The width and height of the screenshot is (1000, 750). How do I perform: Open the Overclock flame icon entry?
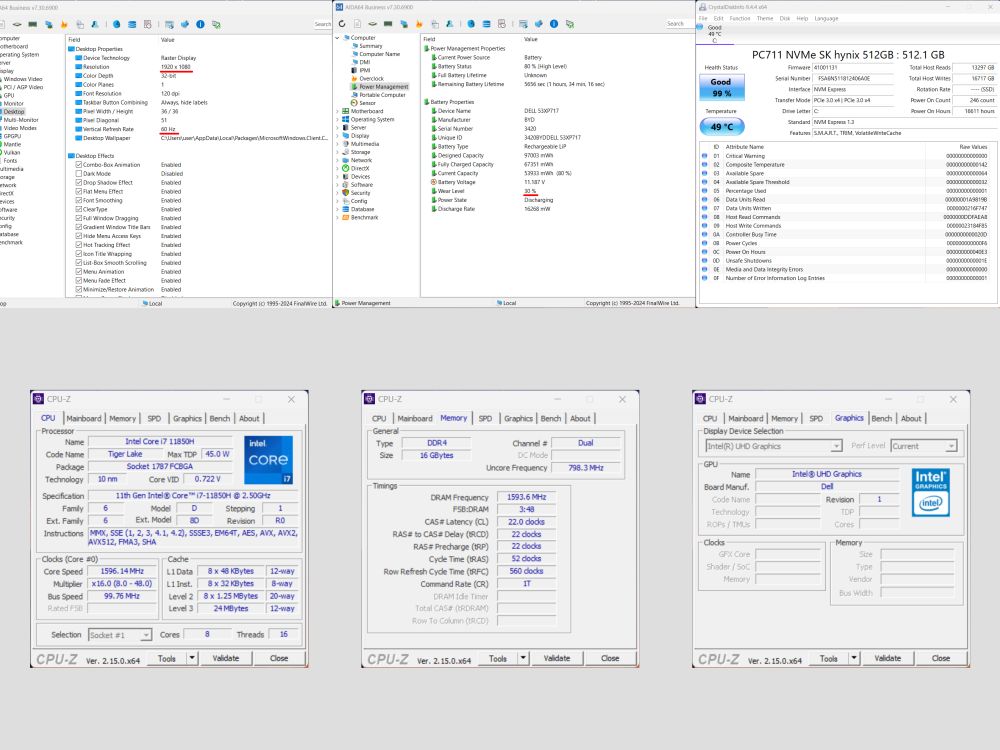pyautogui.click(x=370, y=78)
